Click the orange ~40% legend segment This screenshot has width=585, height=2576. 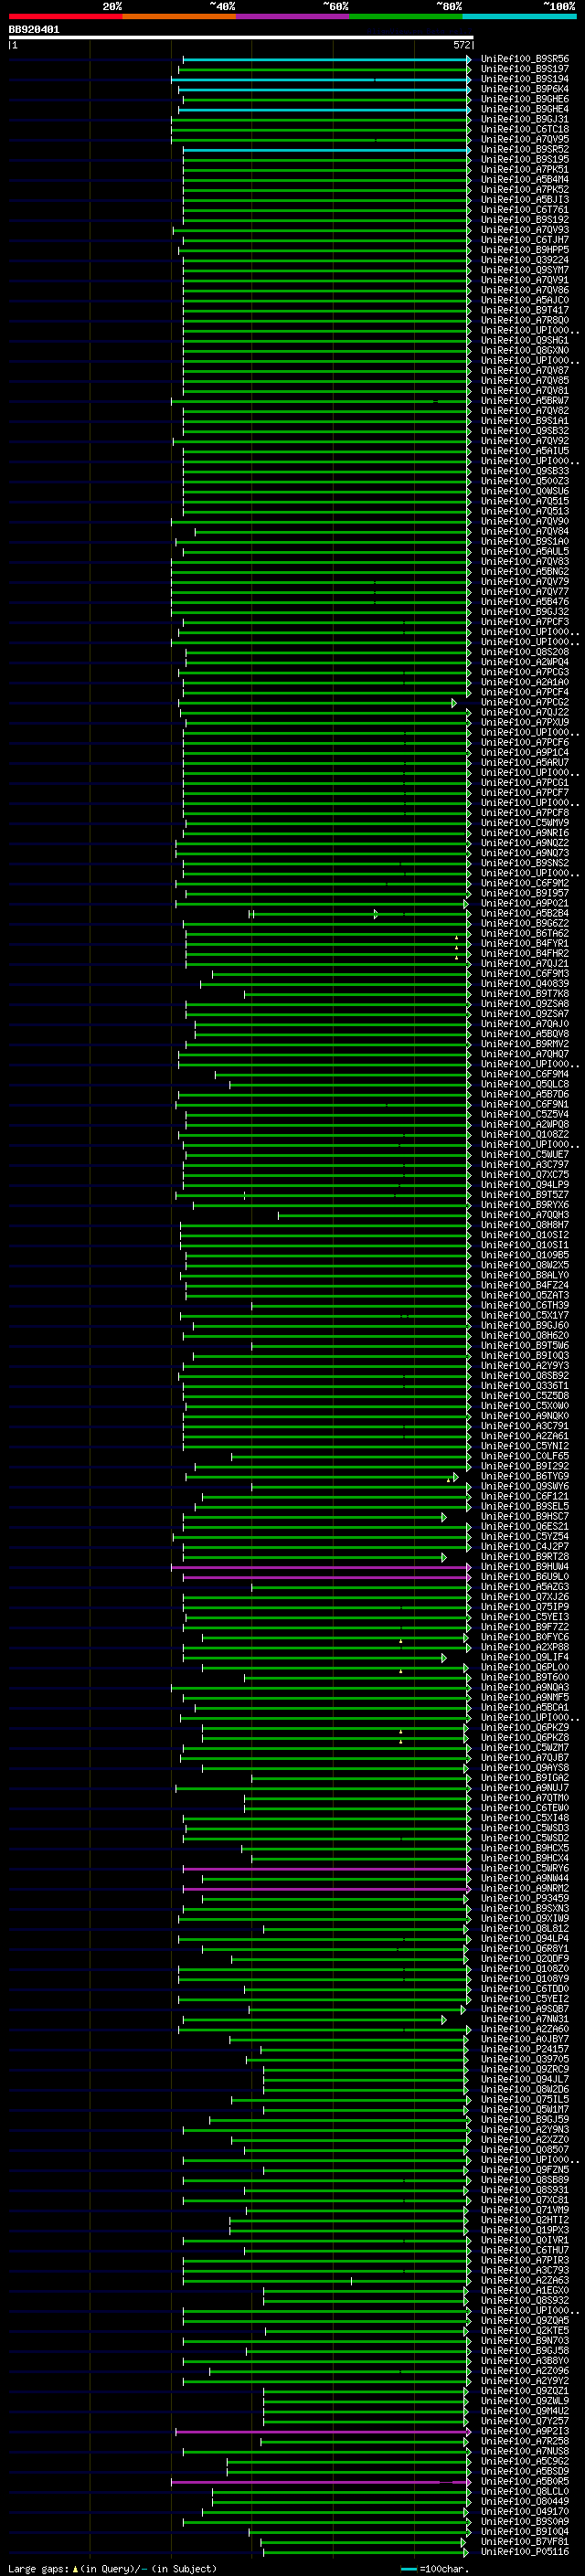179,16
